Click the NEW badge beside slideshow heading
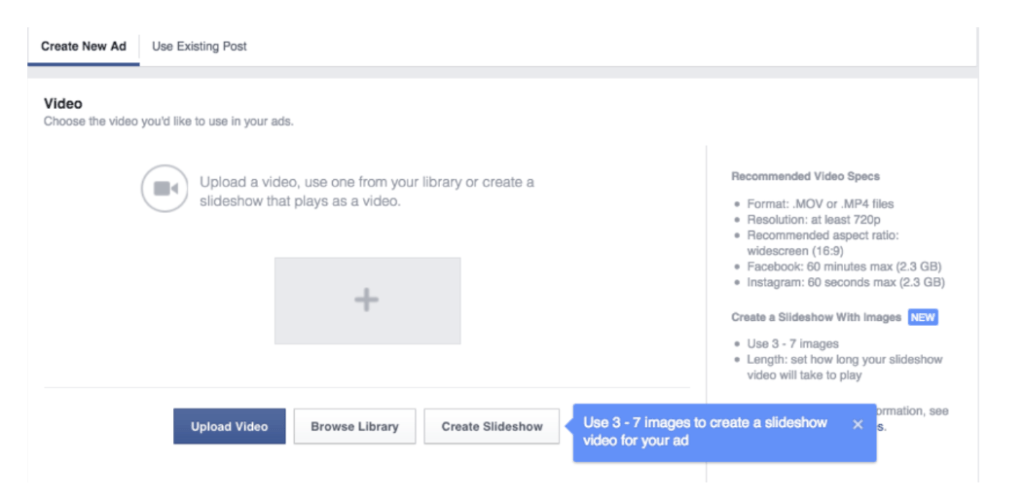The height and width of the screenshot is (498, 1024). [x=922, y=317]
